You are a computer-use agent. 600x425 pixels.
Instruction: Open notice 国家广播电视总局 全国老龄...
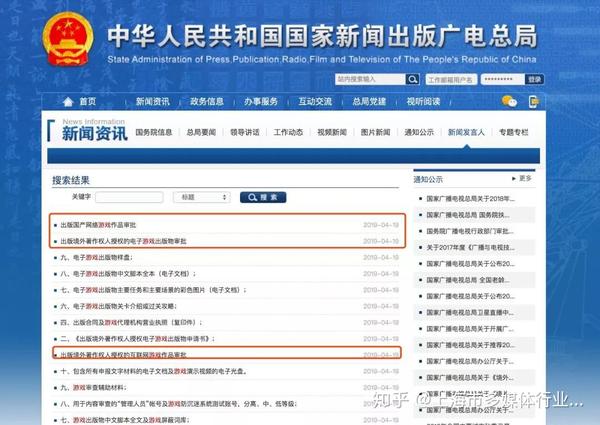click(468, 280)
